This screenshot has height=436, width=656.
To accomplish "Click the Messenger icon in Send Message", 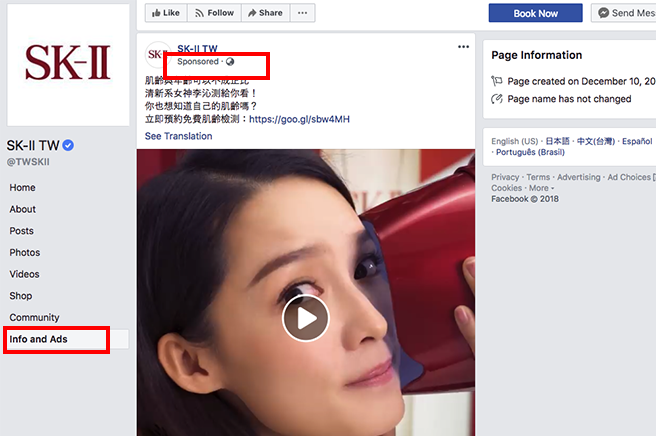I will [603, 13].
